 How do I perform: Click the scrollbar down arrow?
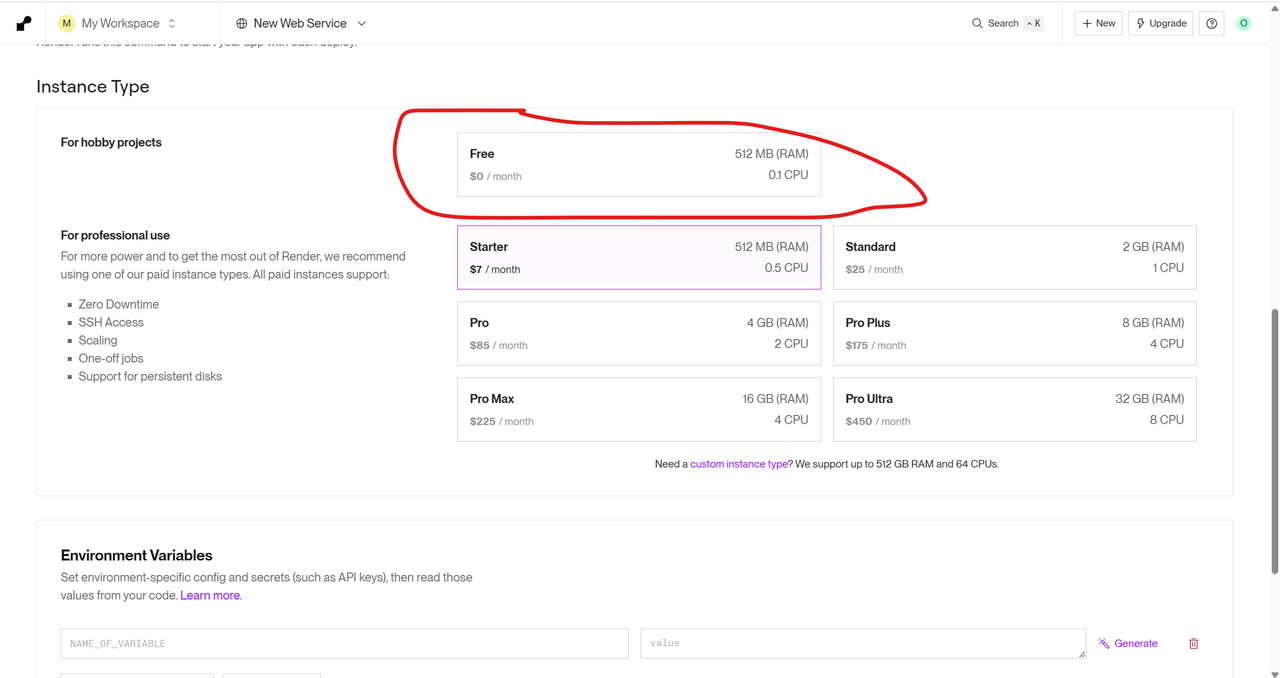pos(1274,673)
